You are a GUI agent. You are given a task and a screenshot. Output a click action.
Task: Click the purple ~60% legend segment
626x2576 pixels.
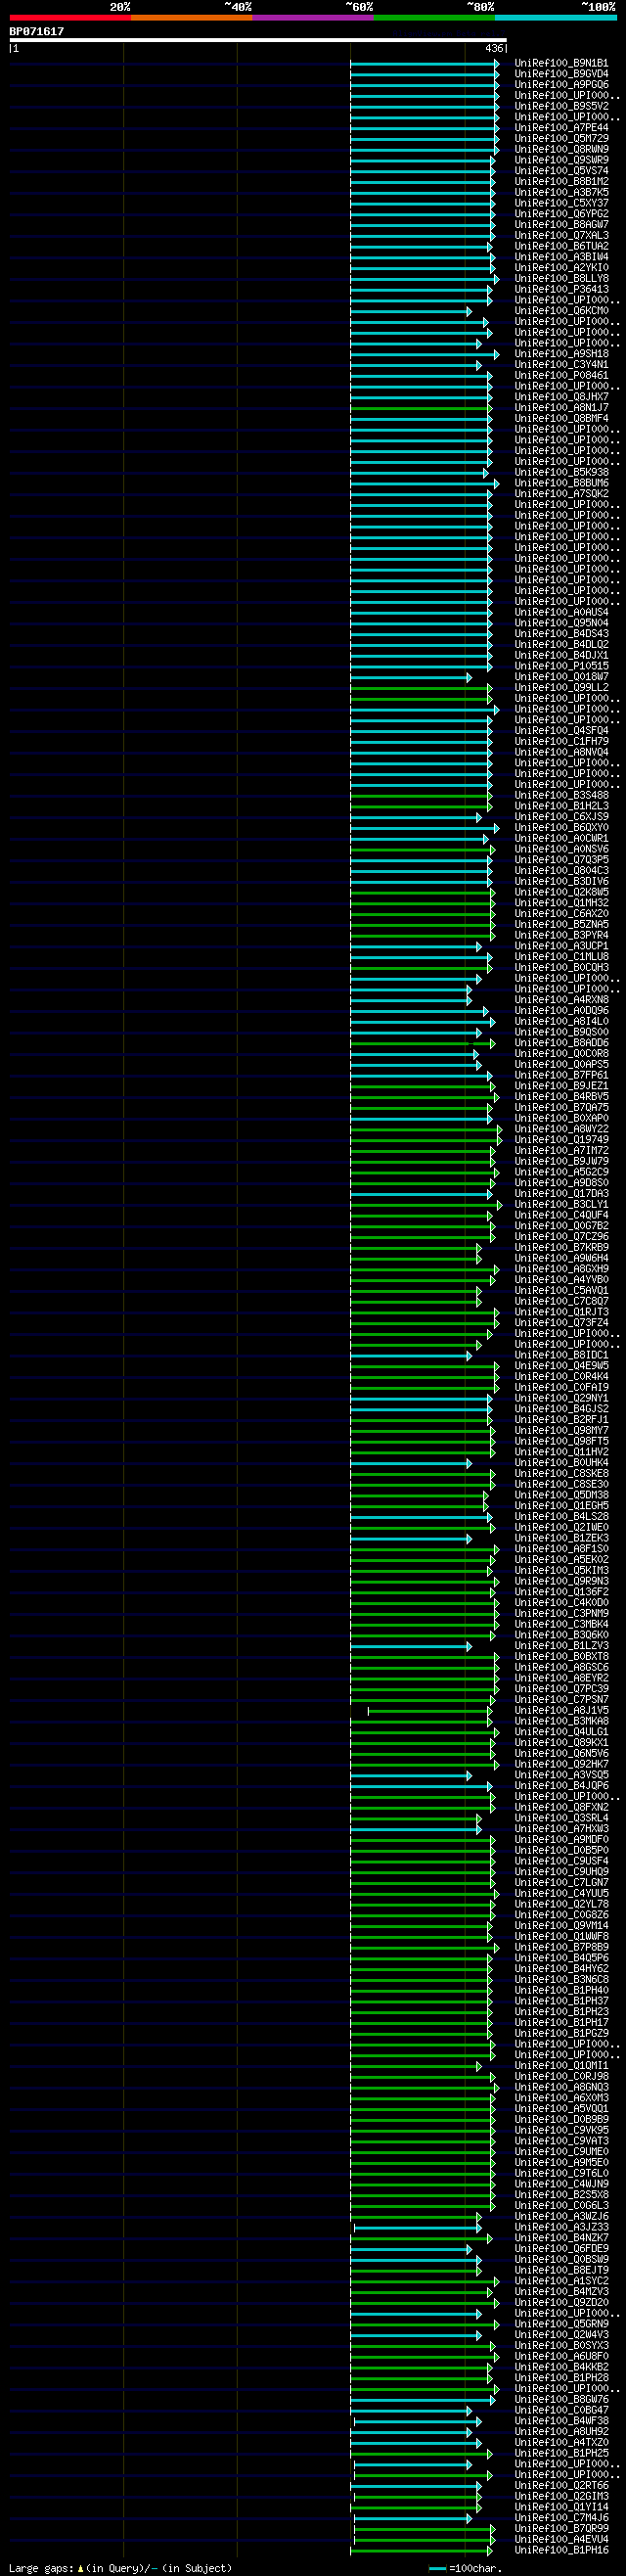[313, 17]
